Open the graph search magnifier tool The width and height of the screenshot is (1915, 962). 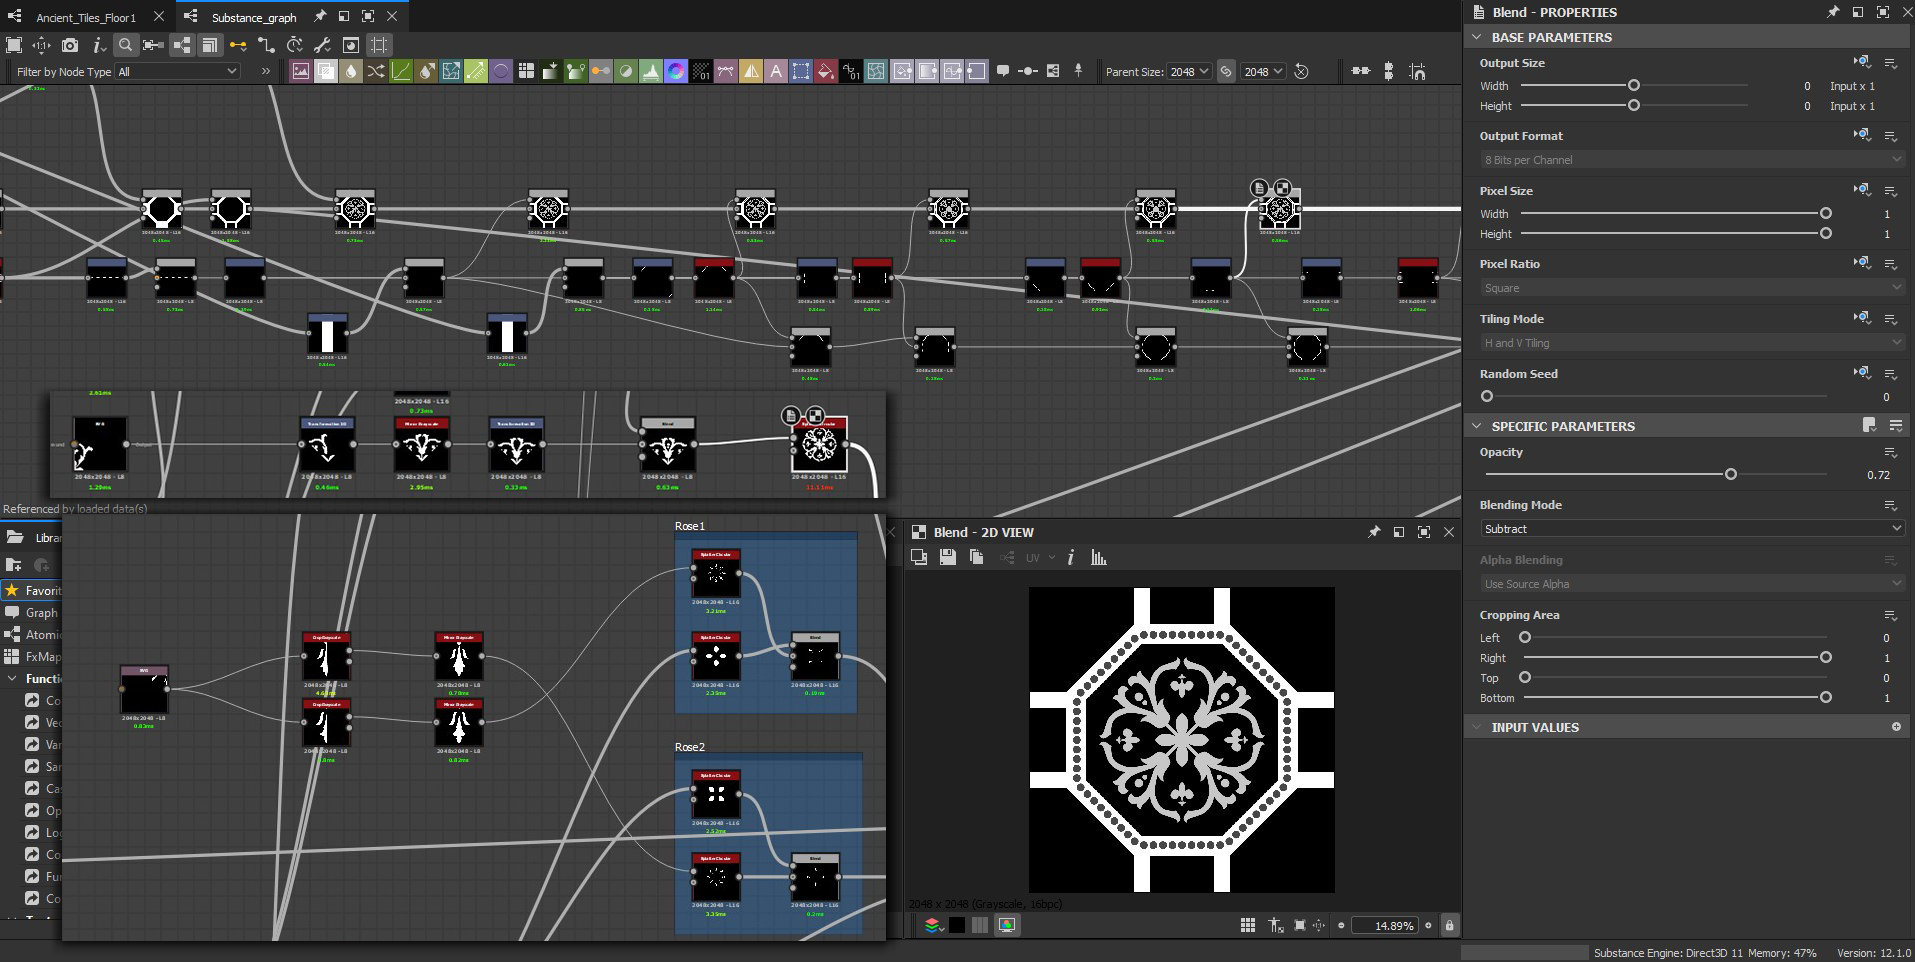coord(125,45)
